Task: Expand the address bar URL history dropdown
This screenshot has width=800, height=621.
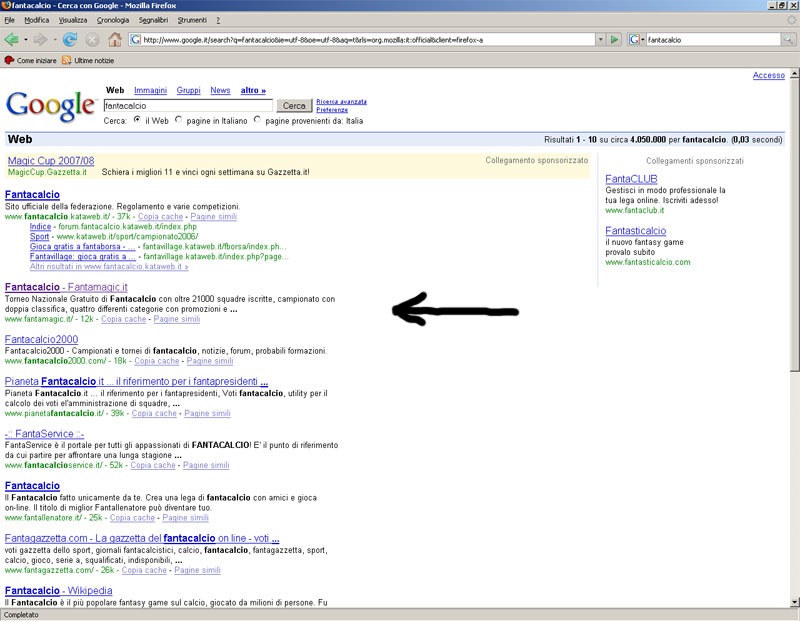Action: [601, 39]
